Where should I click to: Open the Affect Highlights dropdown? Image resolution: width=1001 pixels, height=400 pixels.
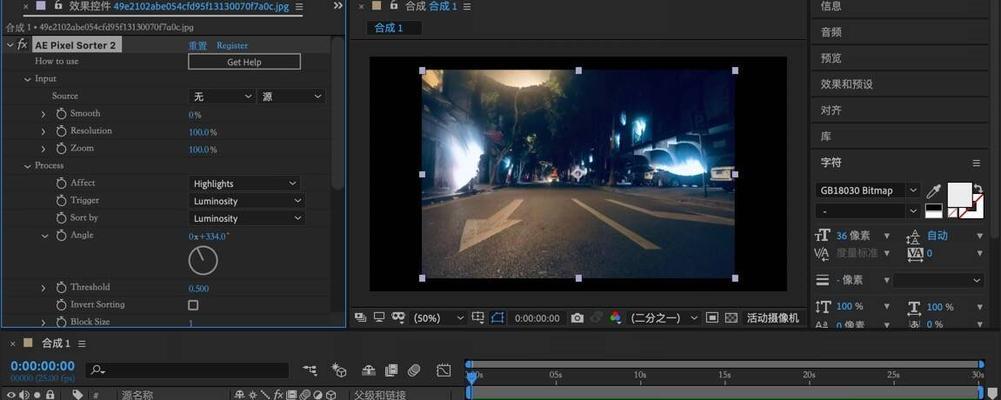(x=246, y=184)
